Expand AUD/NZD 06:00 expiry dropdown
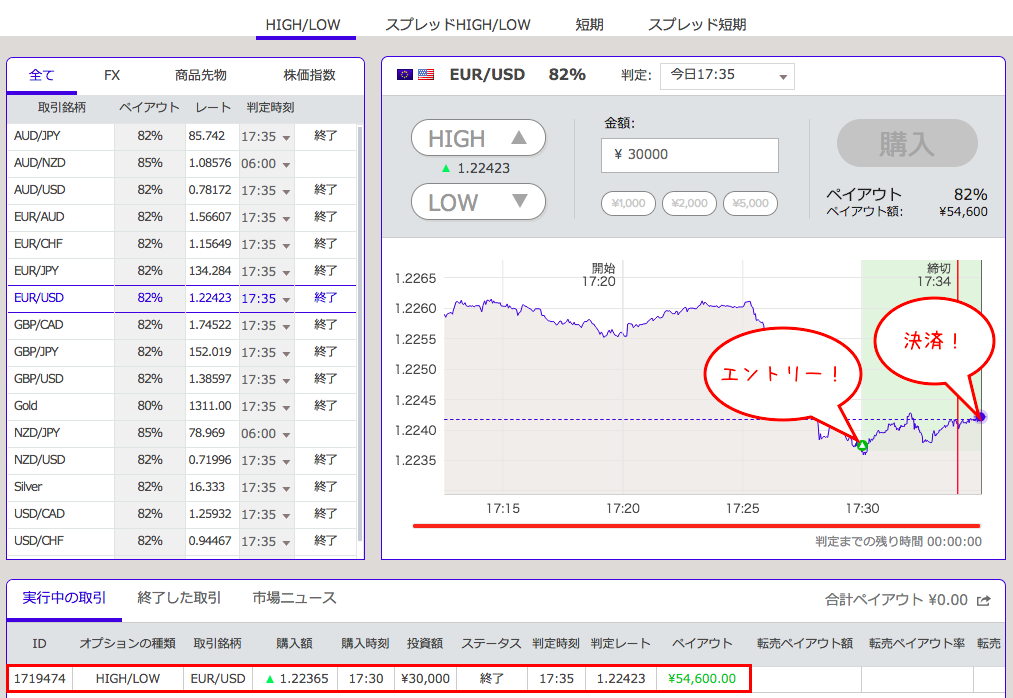 pyautogui.click(x=286, y=164)
